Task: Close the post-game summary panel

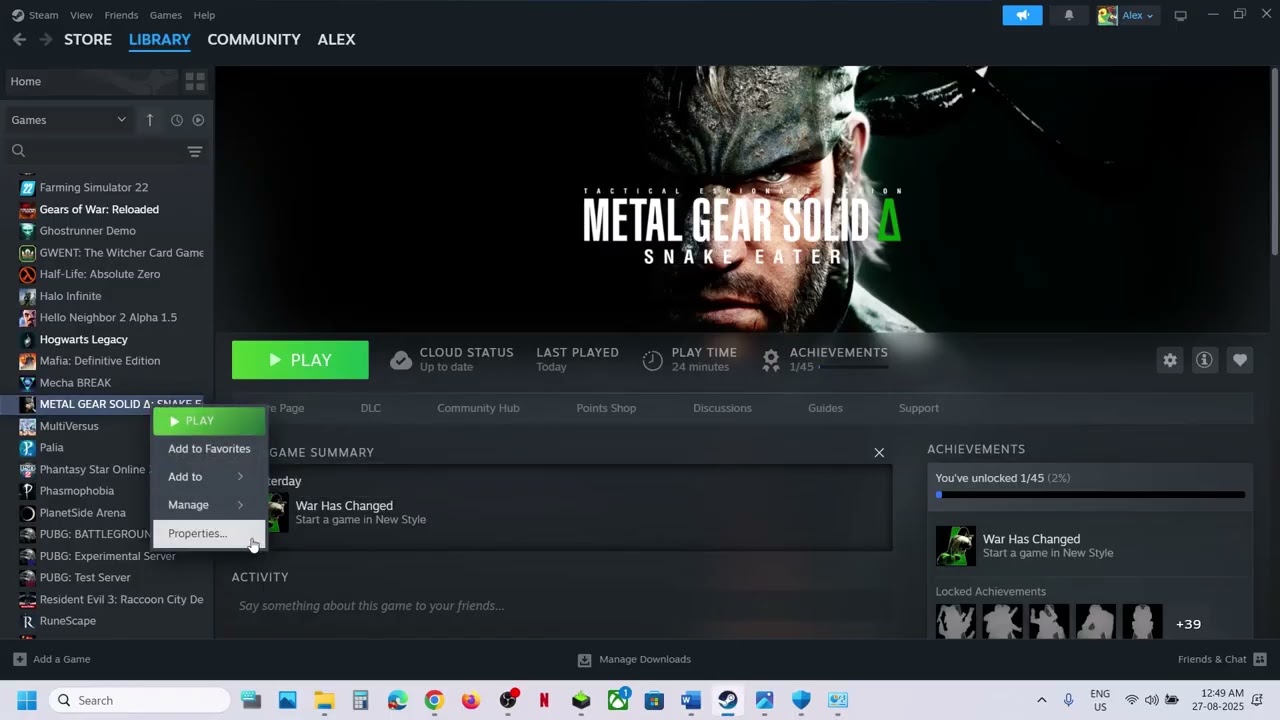Action: click(x=879, y=453)
